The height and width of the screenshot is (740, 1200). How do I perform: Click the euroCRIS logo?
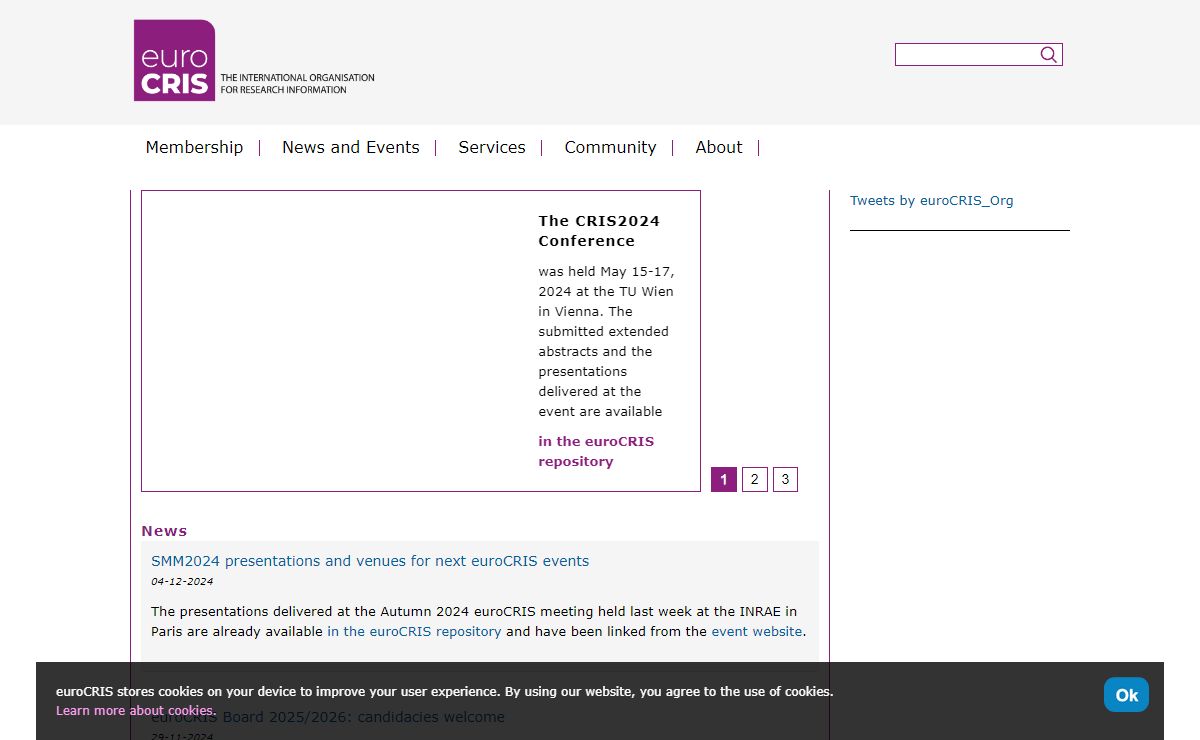pos(175,60)
